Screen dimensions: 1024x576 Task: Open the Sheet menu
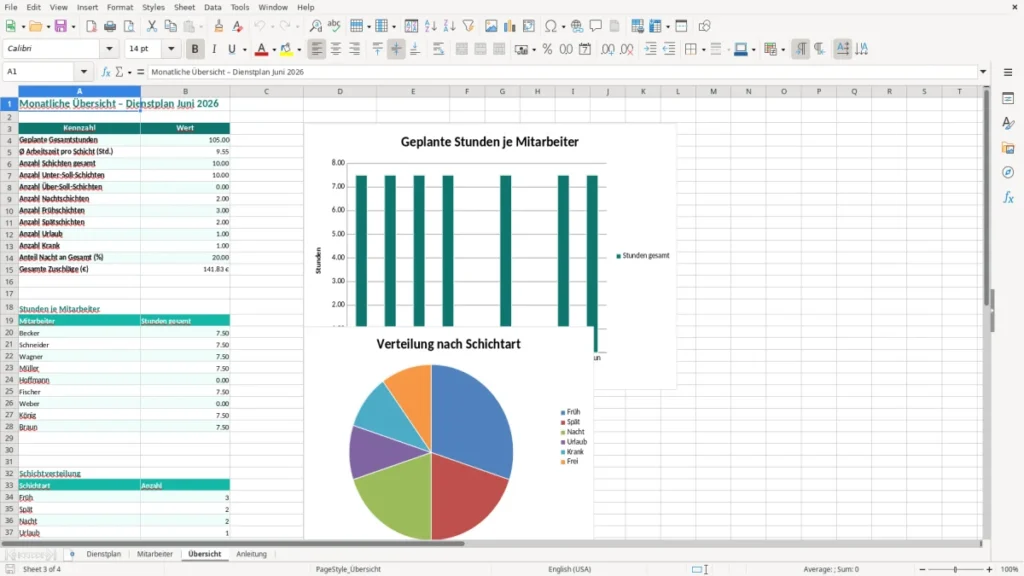click(x=184, y=7)
